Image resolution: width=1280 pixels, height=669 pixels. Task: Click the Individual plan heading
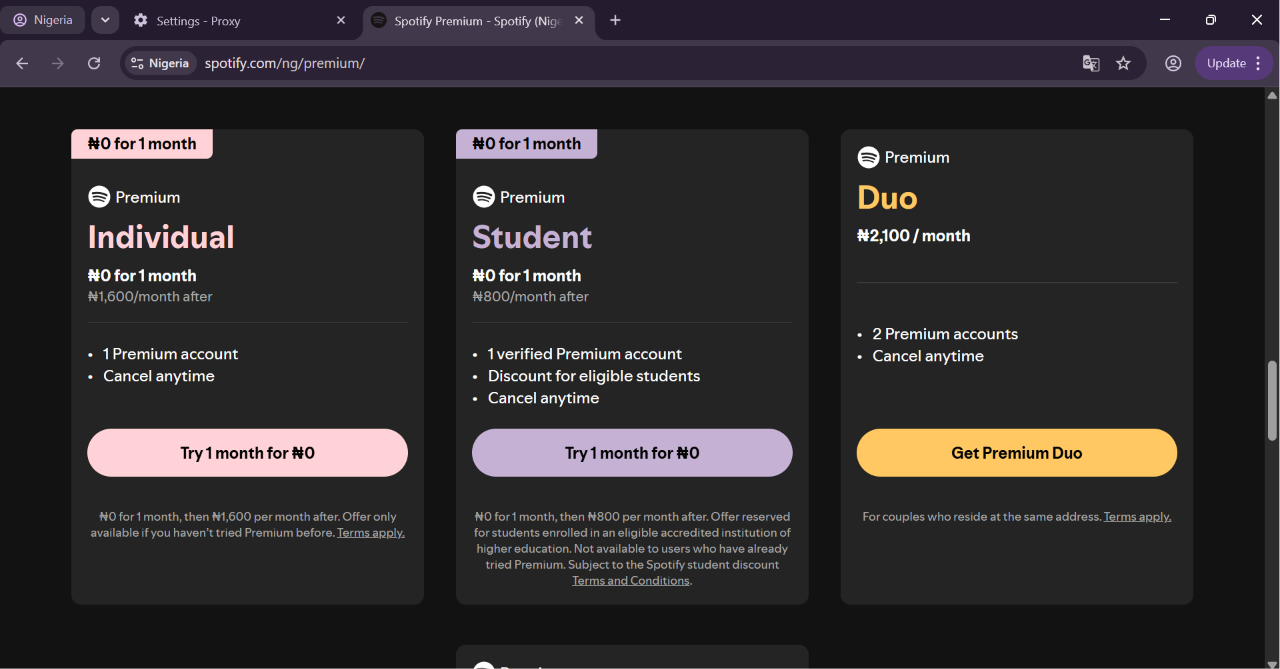[x=161, y=237]
